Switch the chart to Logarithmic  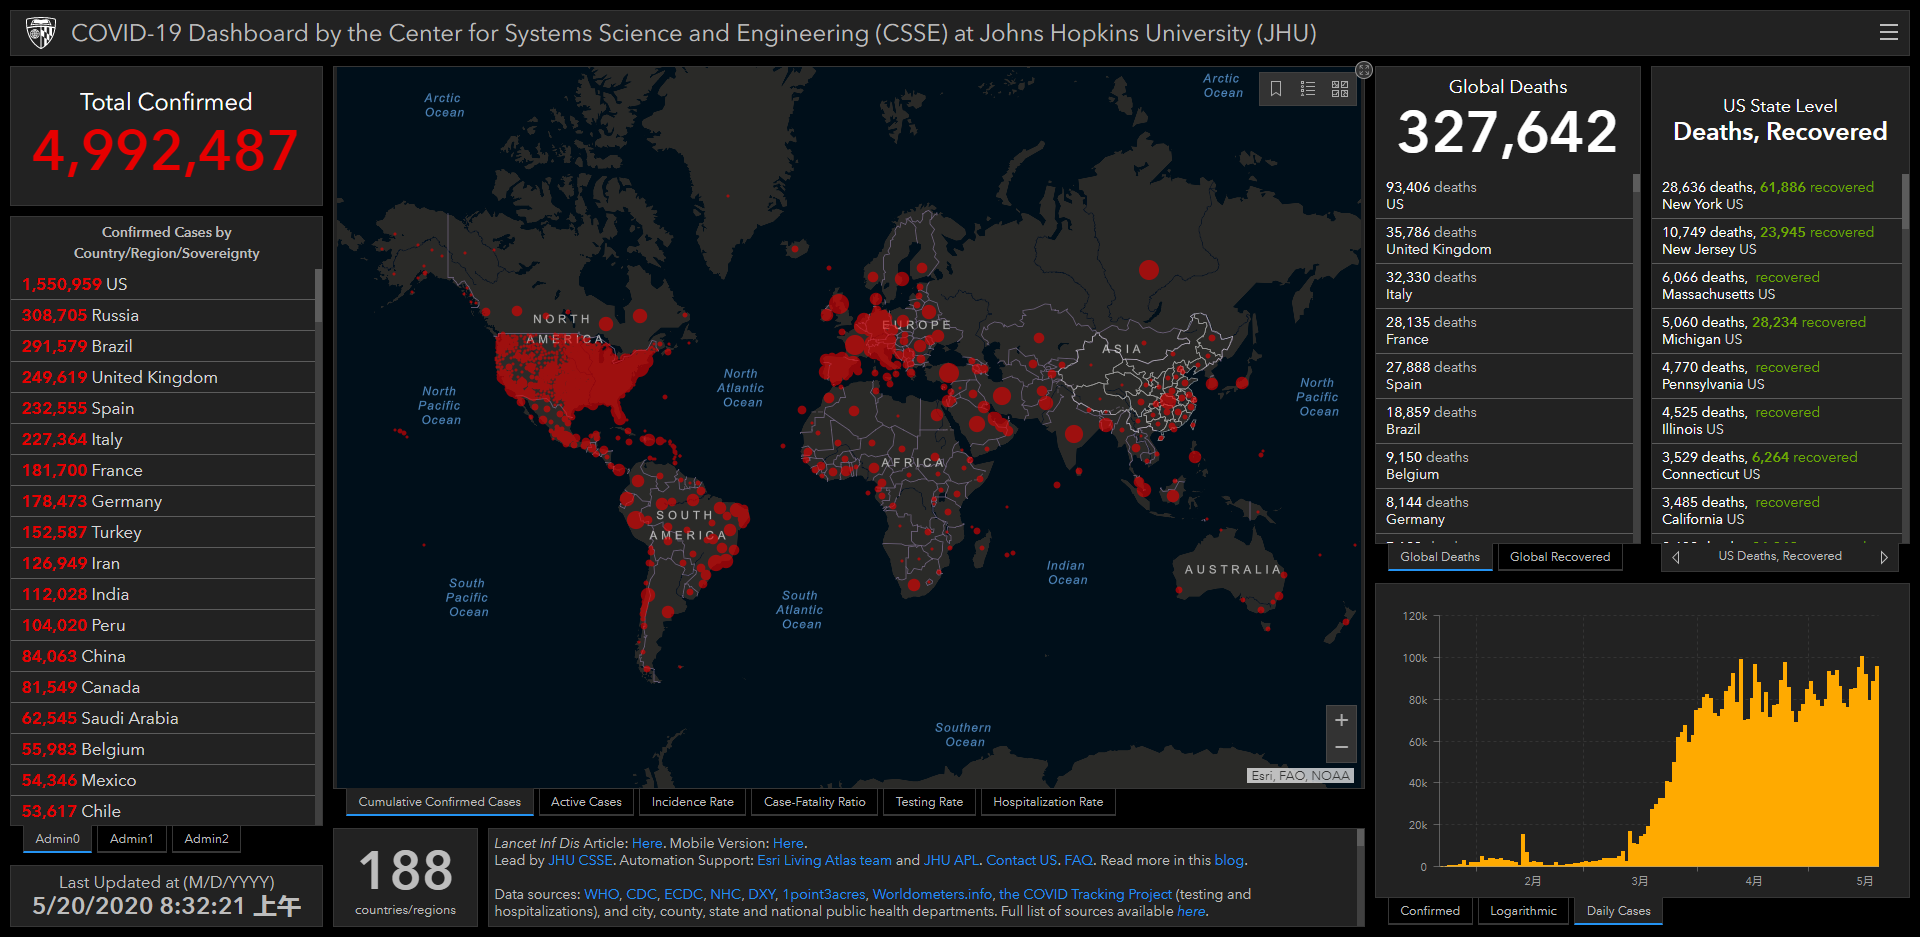pyautogui.click(x=1523, y=911)
